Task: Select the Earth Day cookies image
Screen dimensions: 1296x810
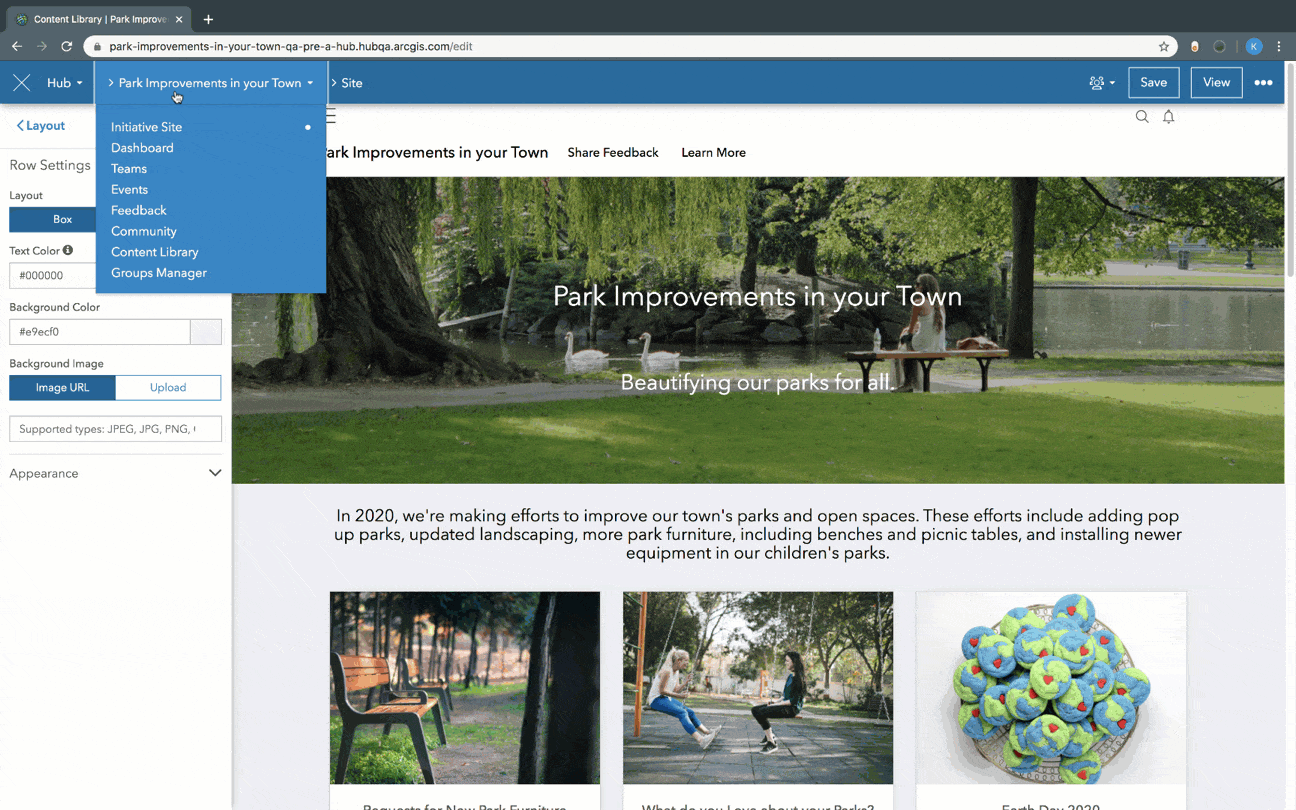Action: pos(1051,688)
